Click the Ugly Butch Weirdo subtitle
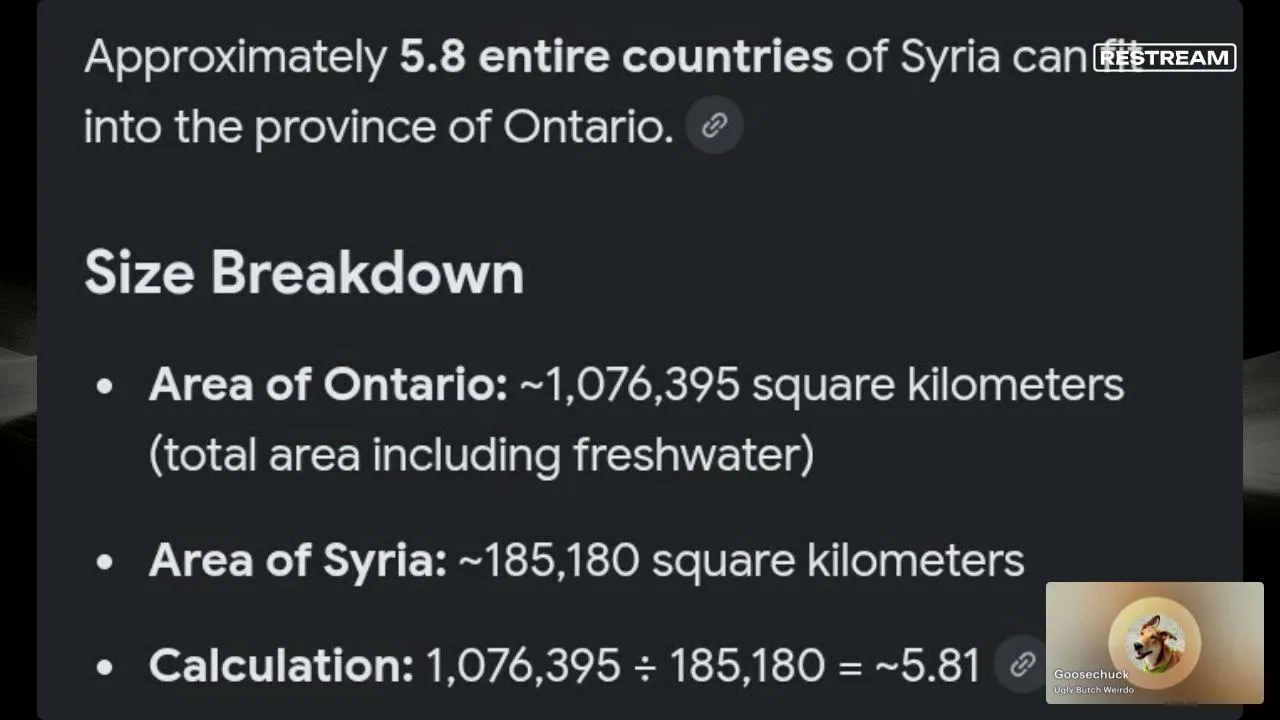The image size is (1280, 720). pyautogui.click(x=1093, y=690)
